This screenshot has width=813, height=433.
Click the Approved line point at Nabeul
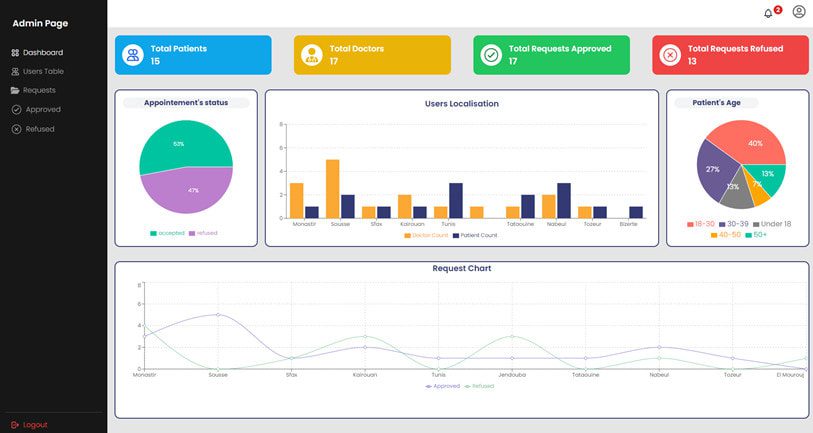[x=659, y=347]
